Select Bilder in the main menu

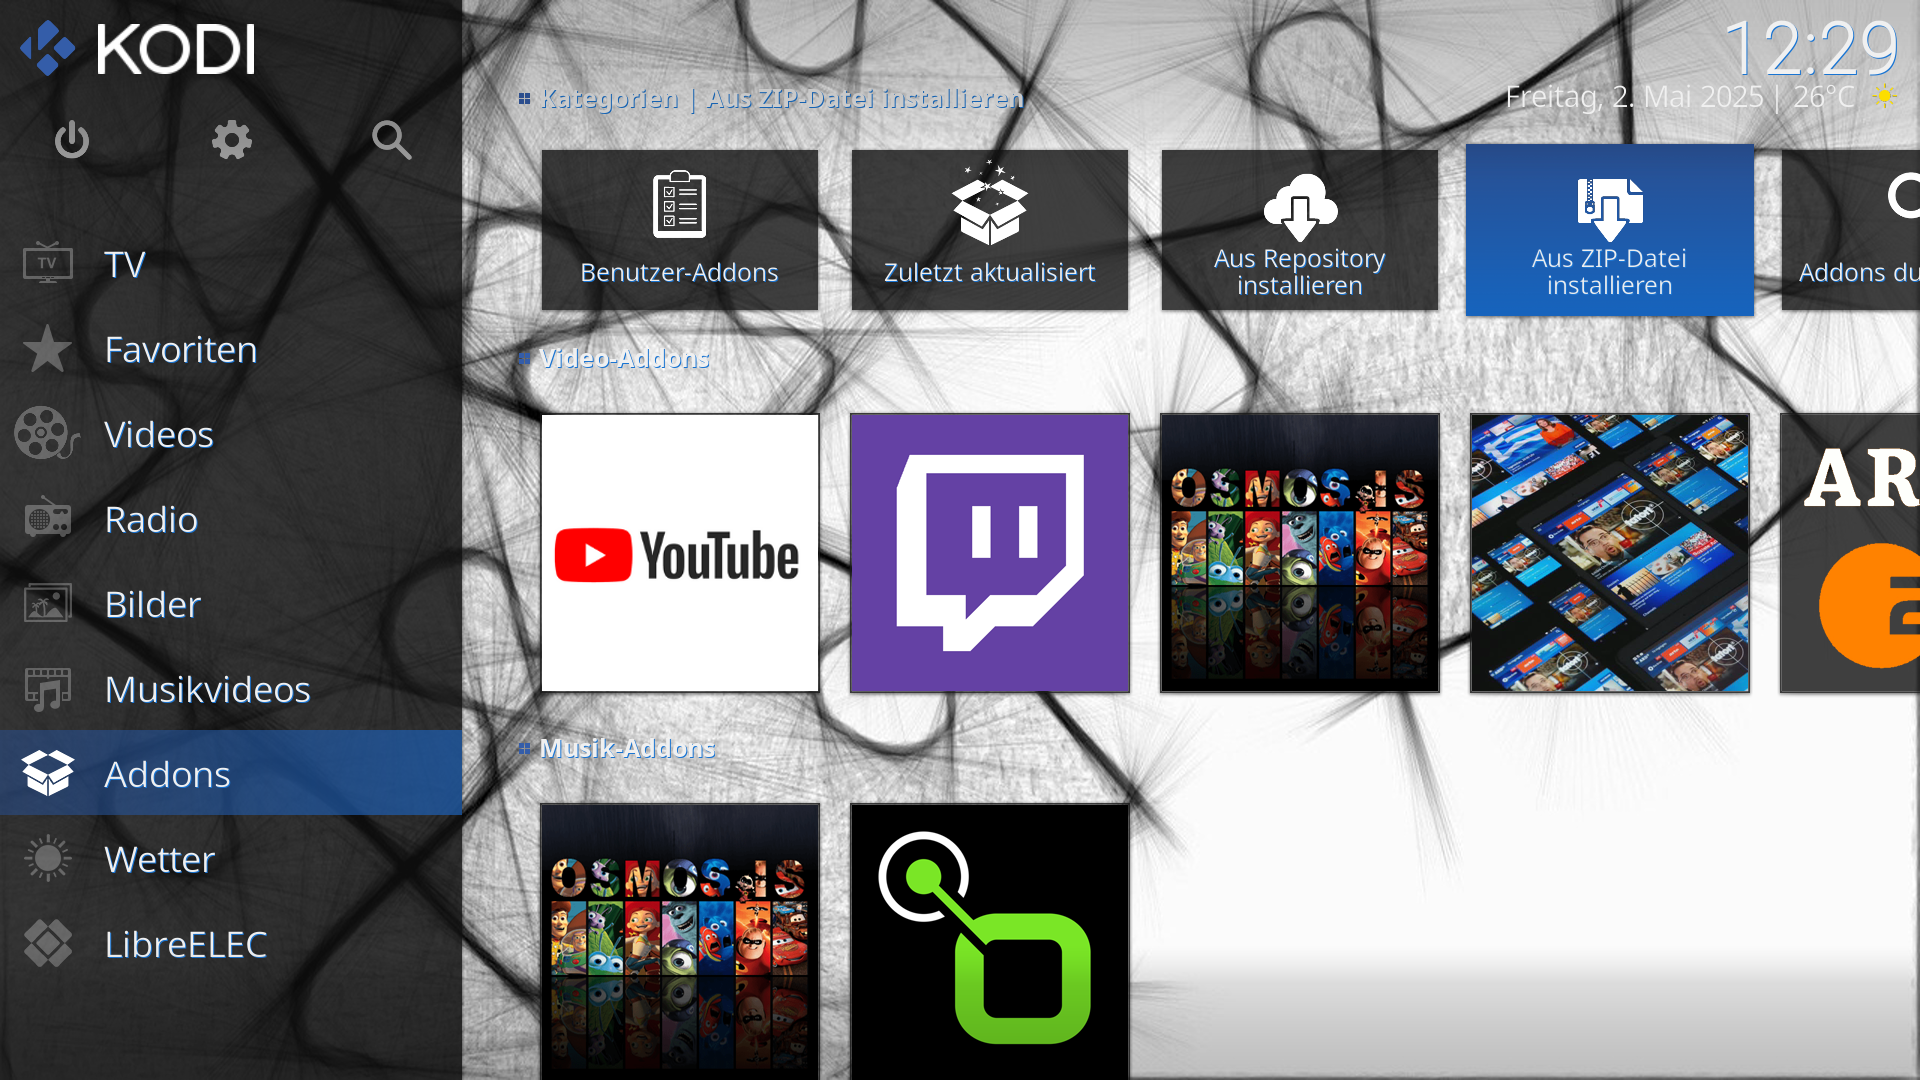click(231, 604)
